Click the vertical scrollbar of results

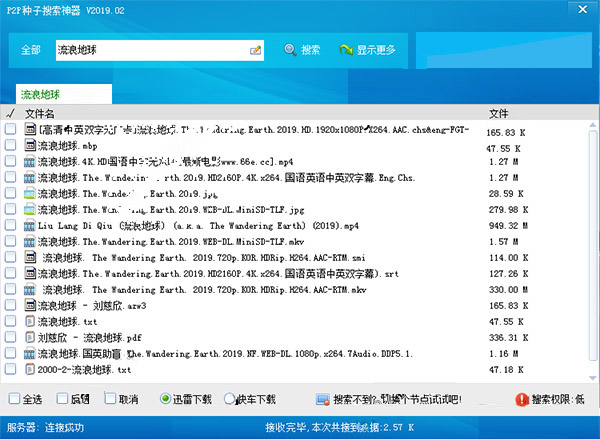click(x=592, y=245)
